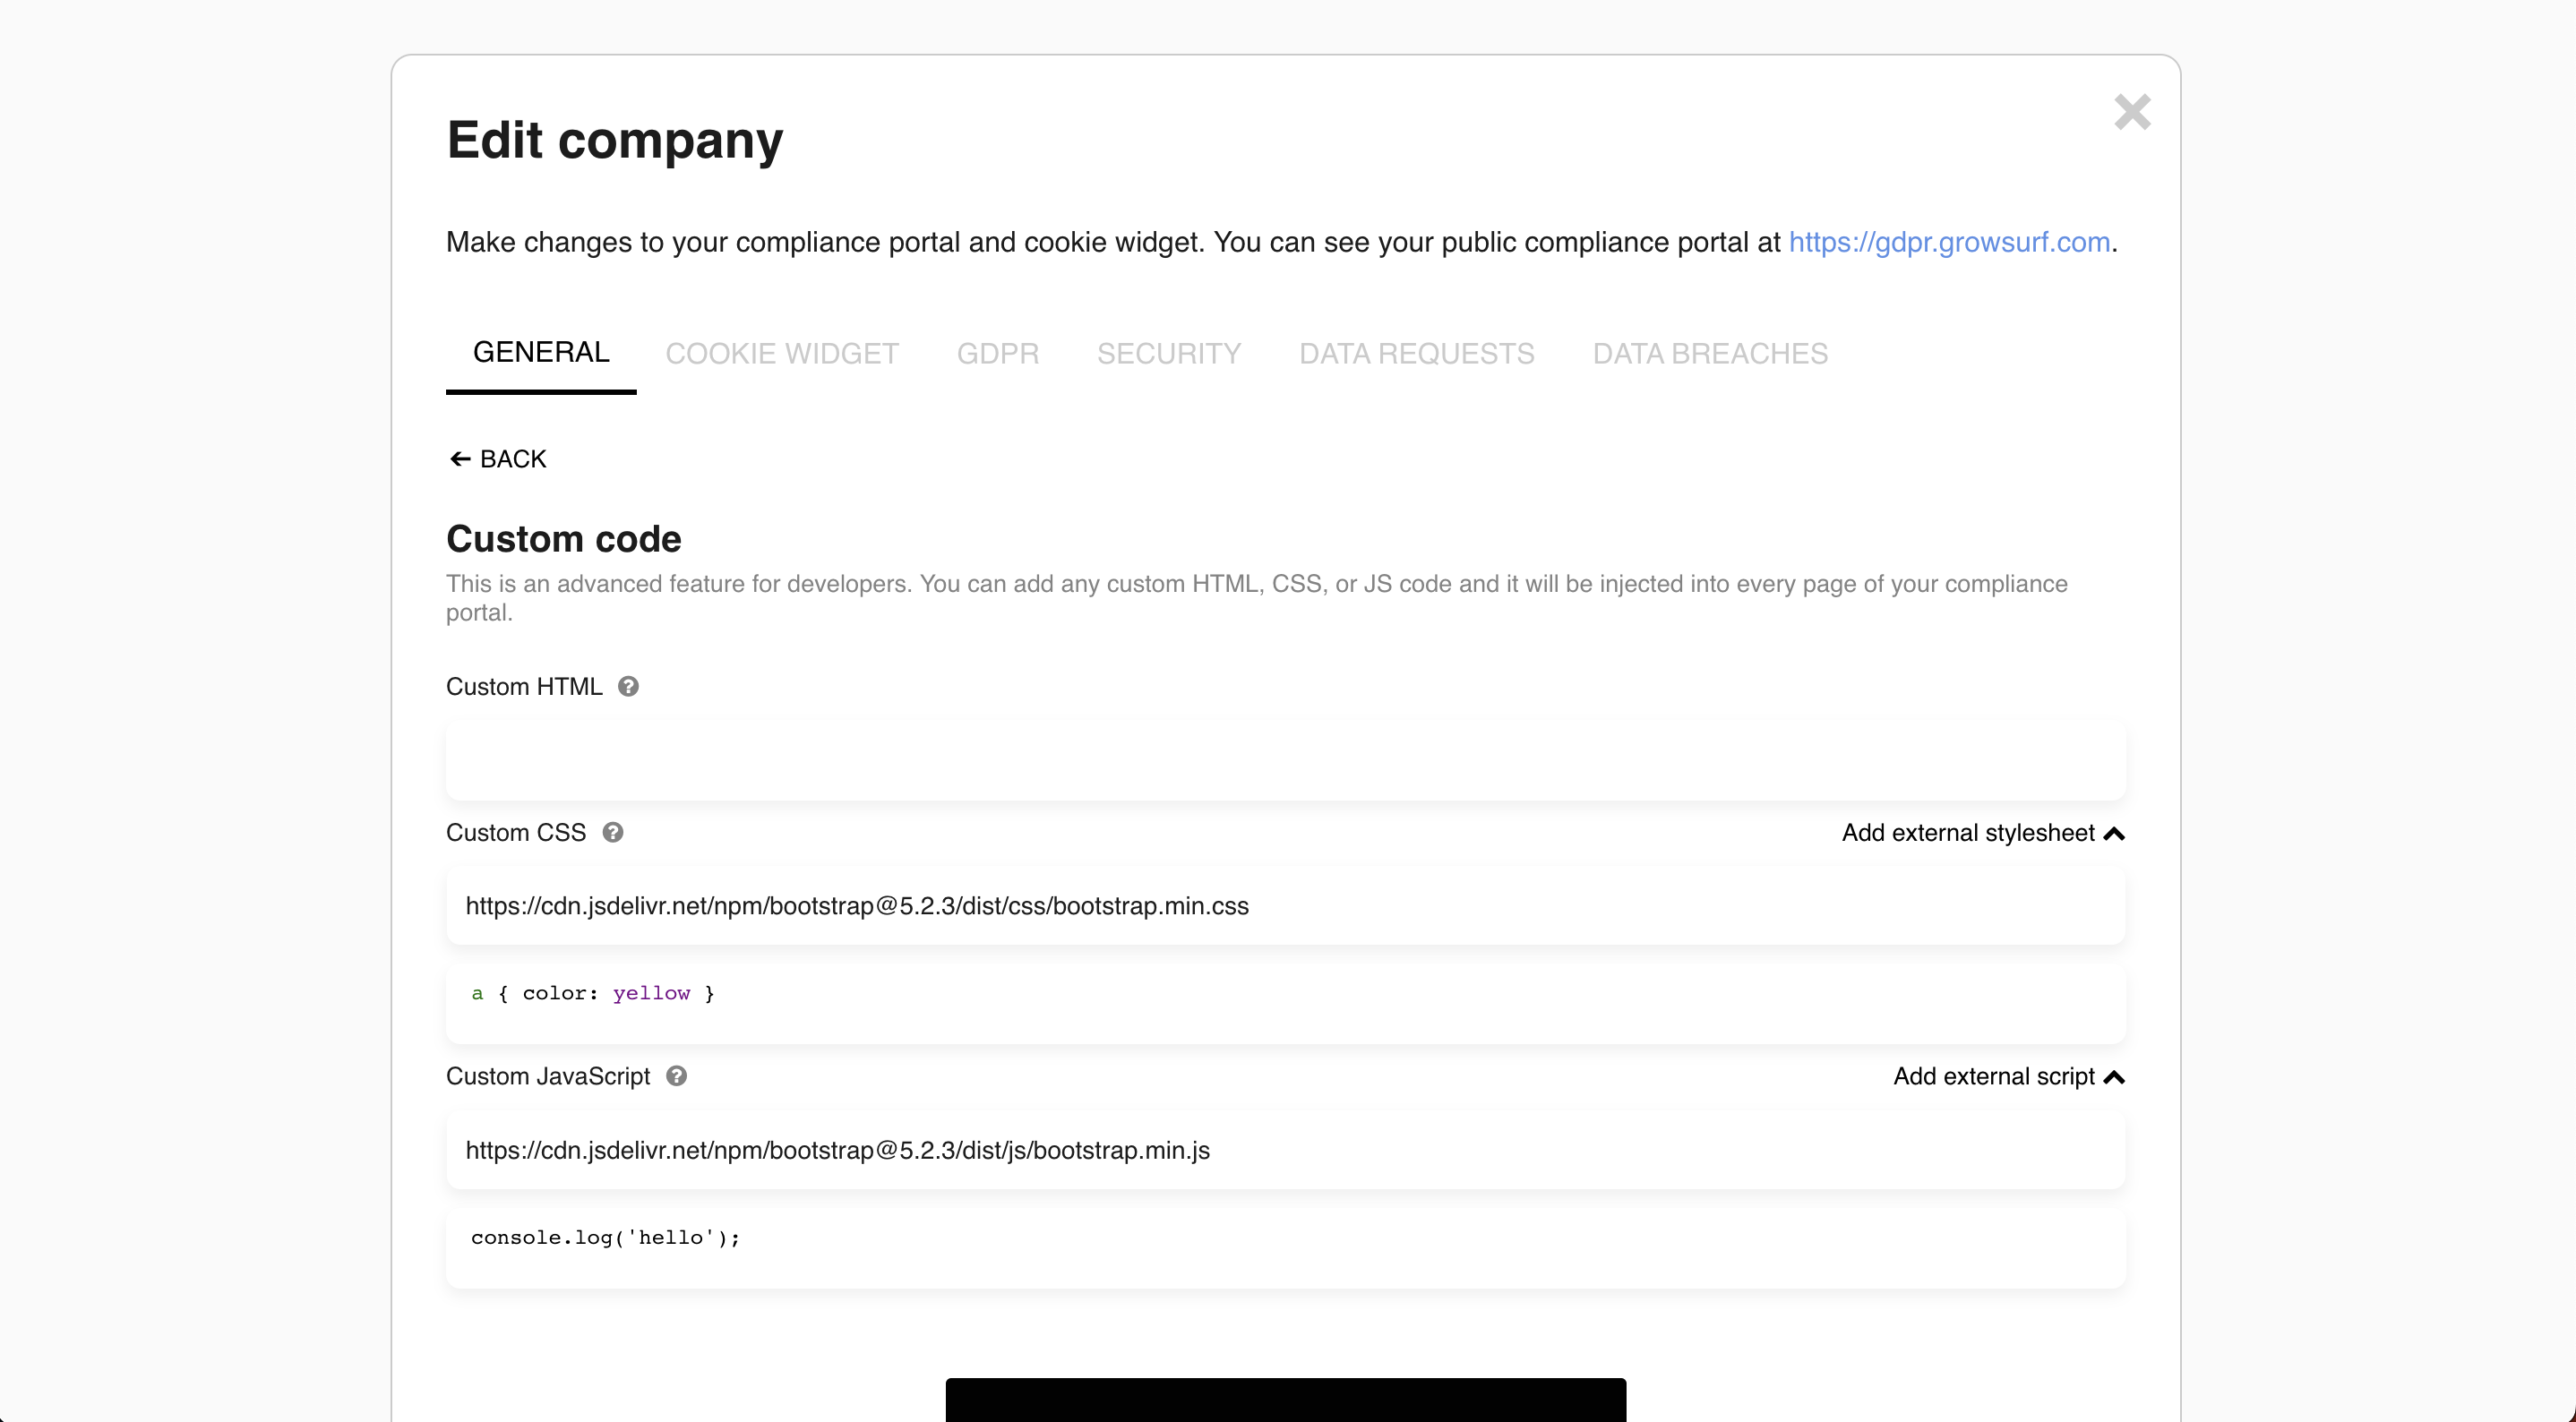Go to the Security tab
This screenshot has width=2576, height=1422.
[1168, 354]
